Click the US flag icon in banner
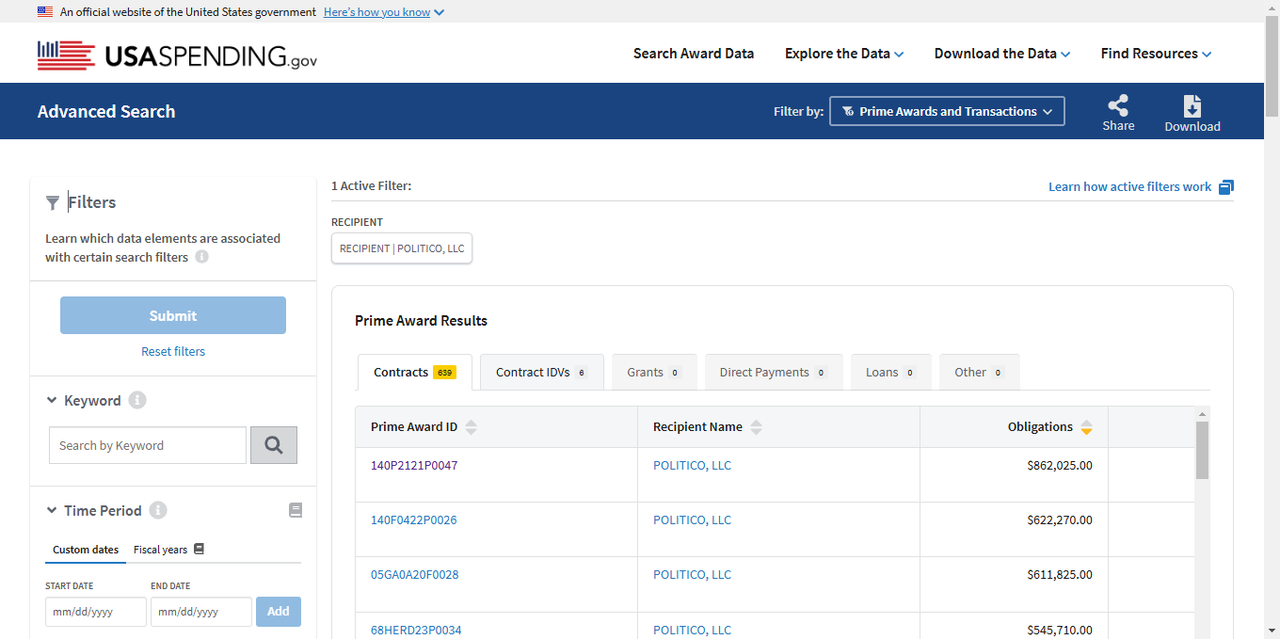 coord(46,12)
